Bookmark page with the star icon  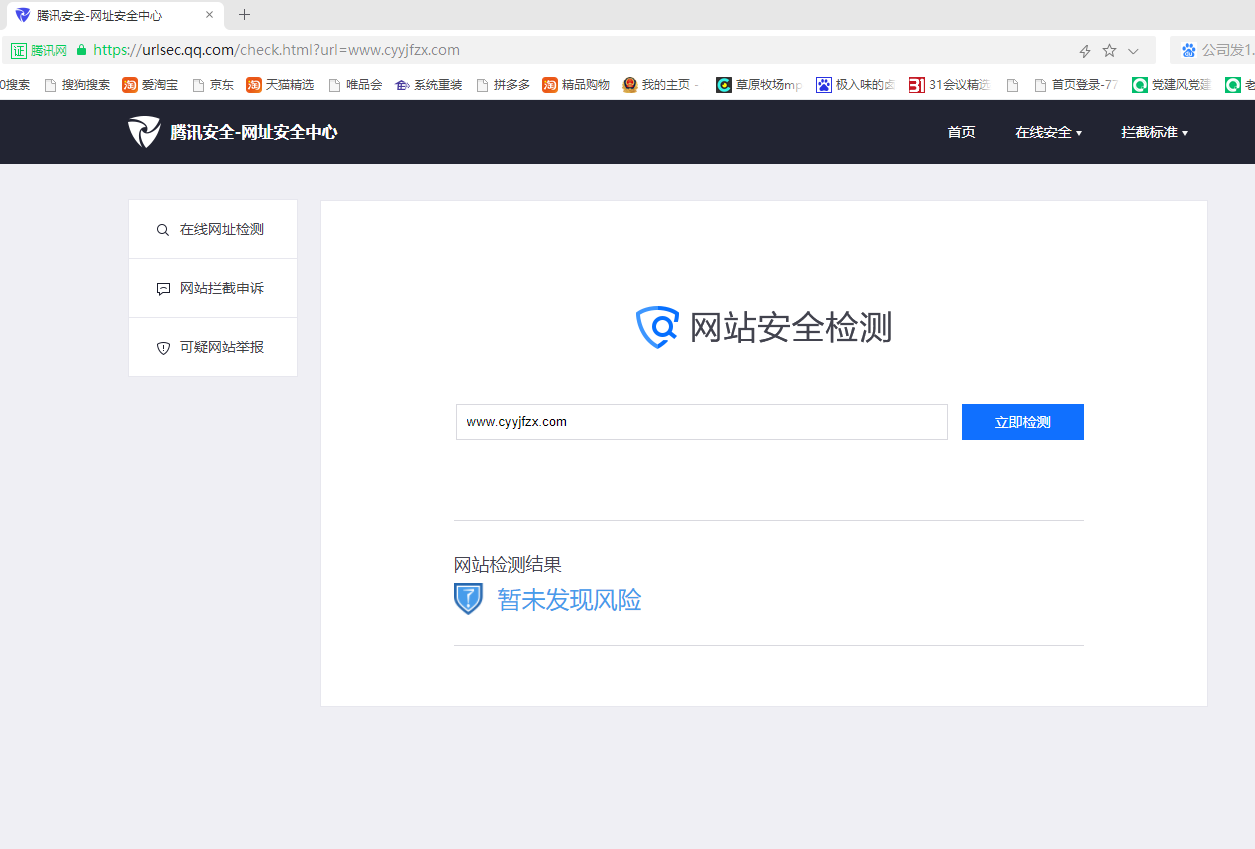pyautogui.click(x=1109, y=51)
